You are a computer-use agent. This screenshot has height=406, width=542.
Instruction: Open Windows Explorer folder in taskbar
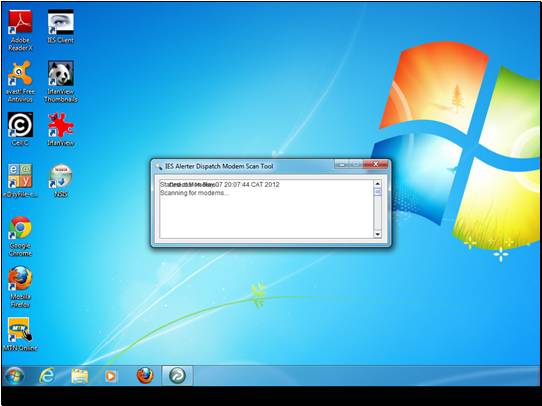pyautogui.click(x=80, y=376)
